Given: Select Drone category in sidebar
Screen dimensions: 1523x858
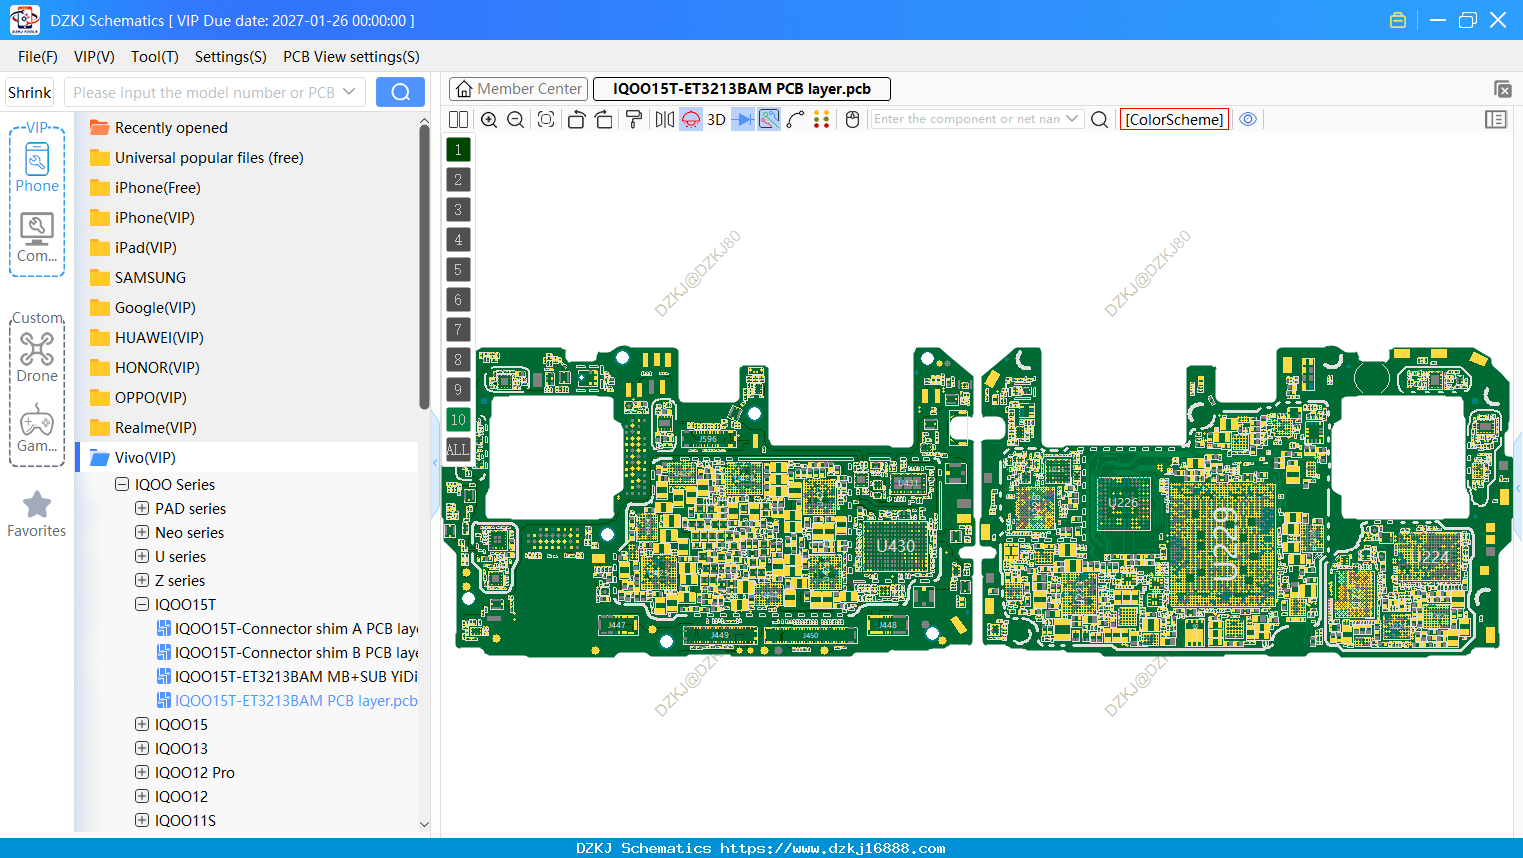Looking at the screenshot, I should tap(37, 357).
